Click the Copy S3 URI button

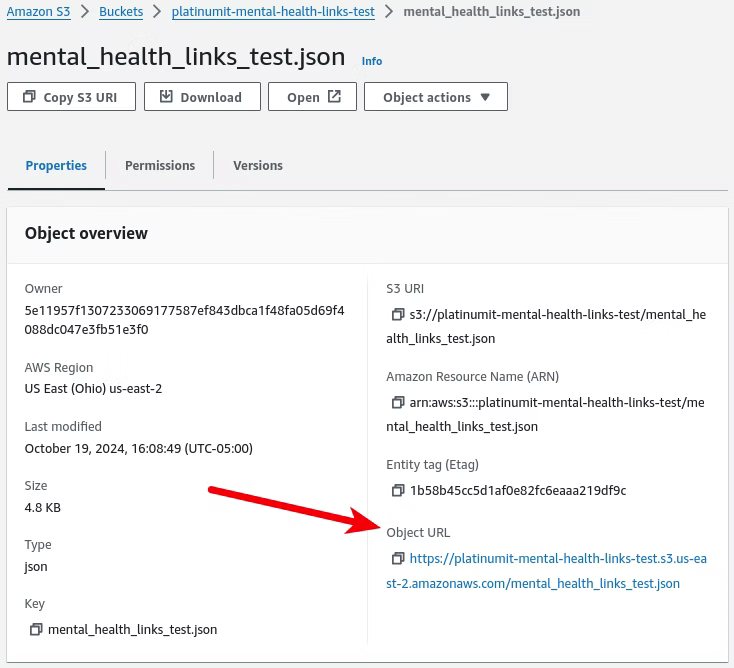(71, 97)
